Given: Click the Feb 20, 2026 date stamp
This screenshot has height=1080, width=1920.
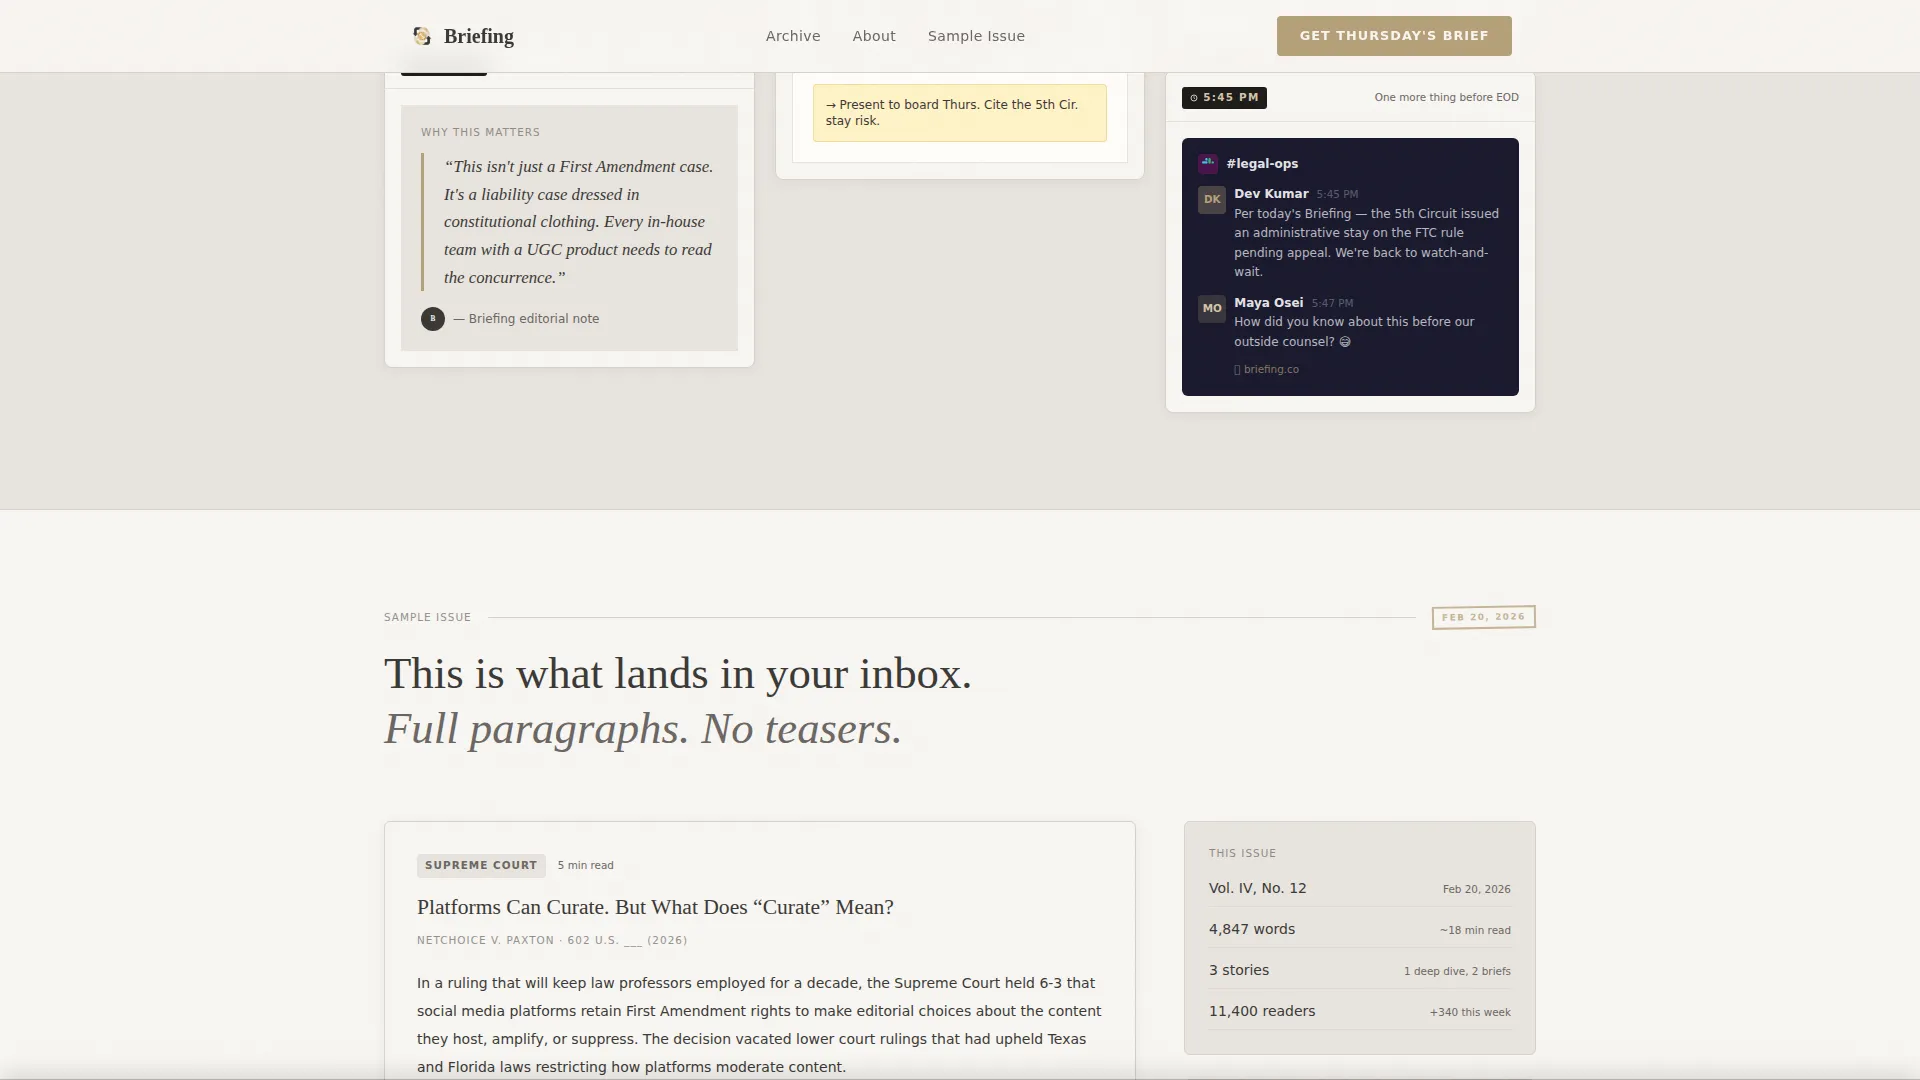Looking at the screenshot, I should click(1483, 617).
